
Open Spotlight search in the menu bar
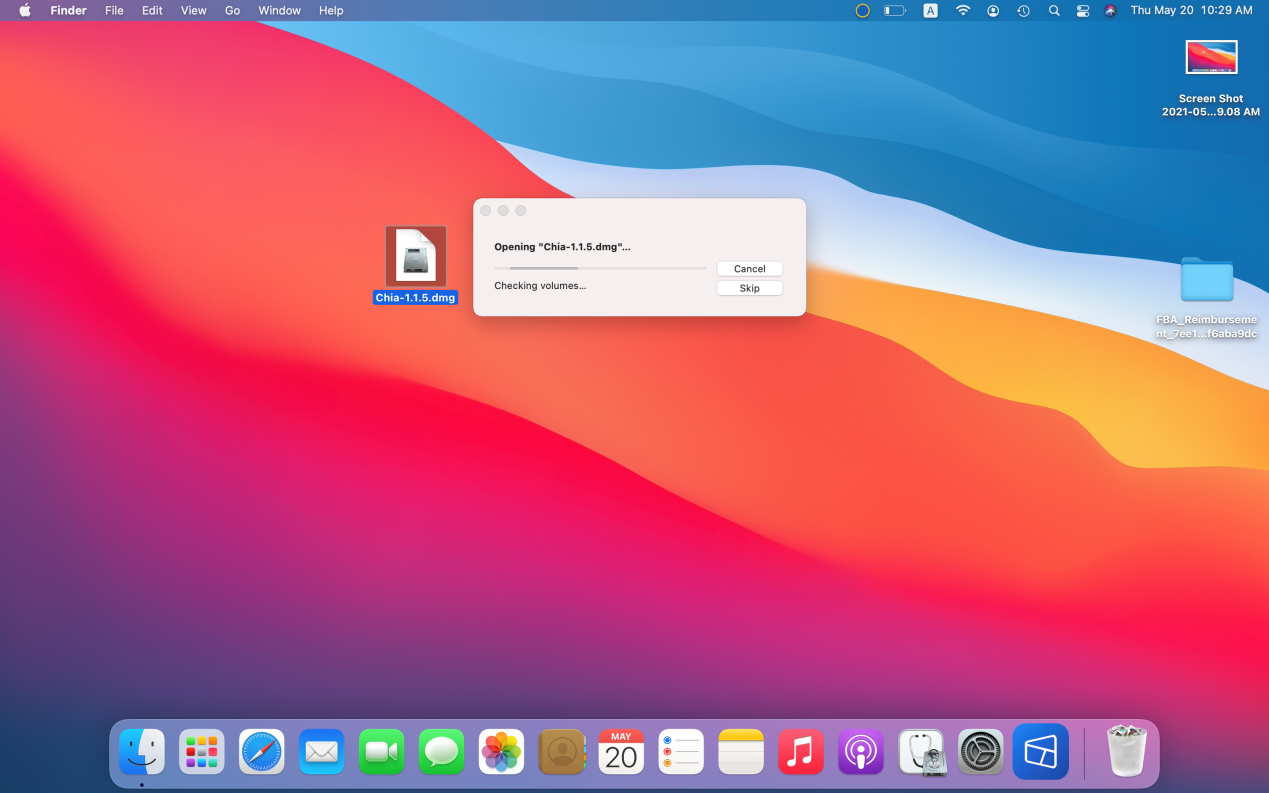click(x=1054, y=10)
